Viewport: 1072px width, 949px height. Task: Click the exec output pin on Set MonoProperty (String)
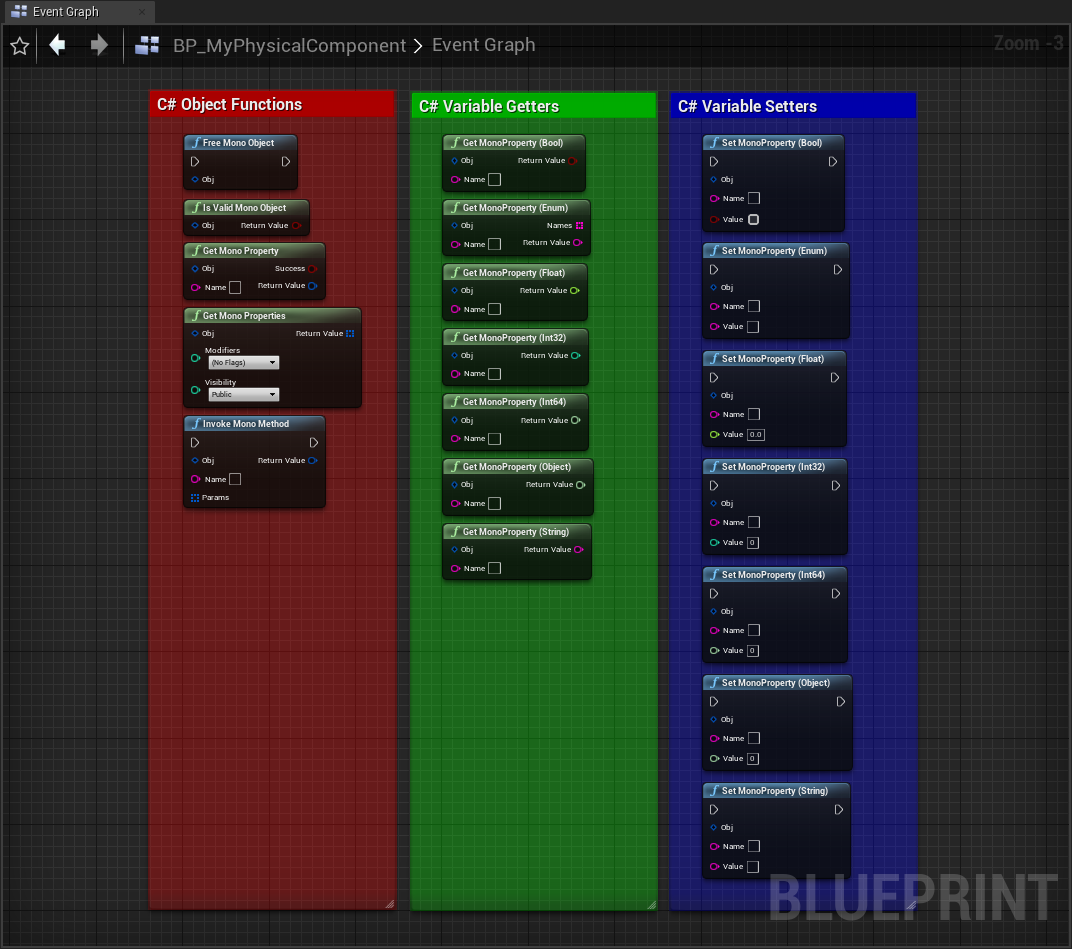[839, 810]
